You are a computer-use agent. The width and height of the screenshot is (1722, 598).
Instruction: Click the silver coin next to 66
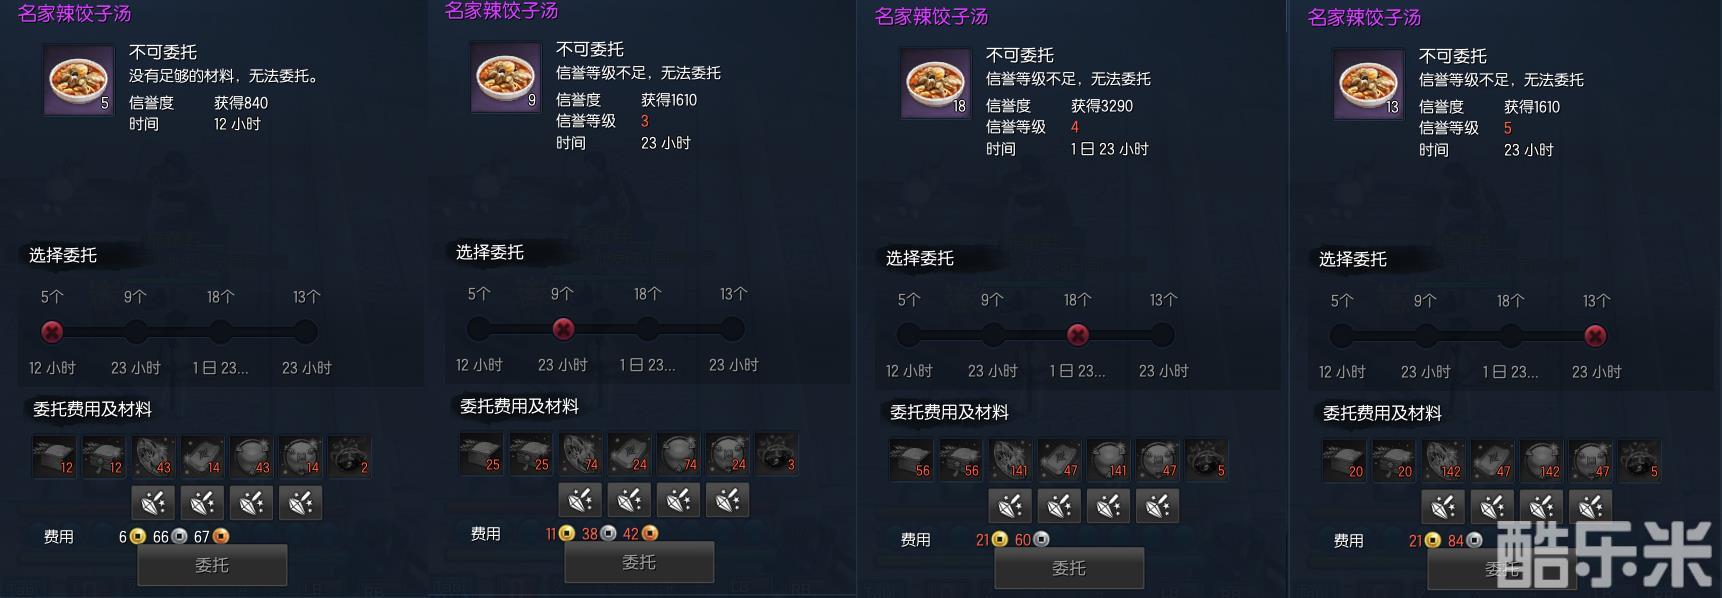click(x=180, y=537)
